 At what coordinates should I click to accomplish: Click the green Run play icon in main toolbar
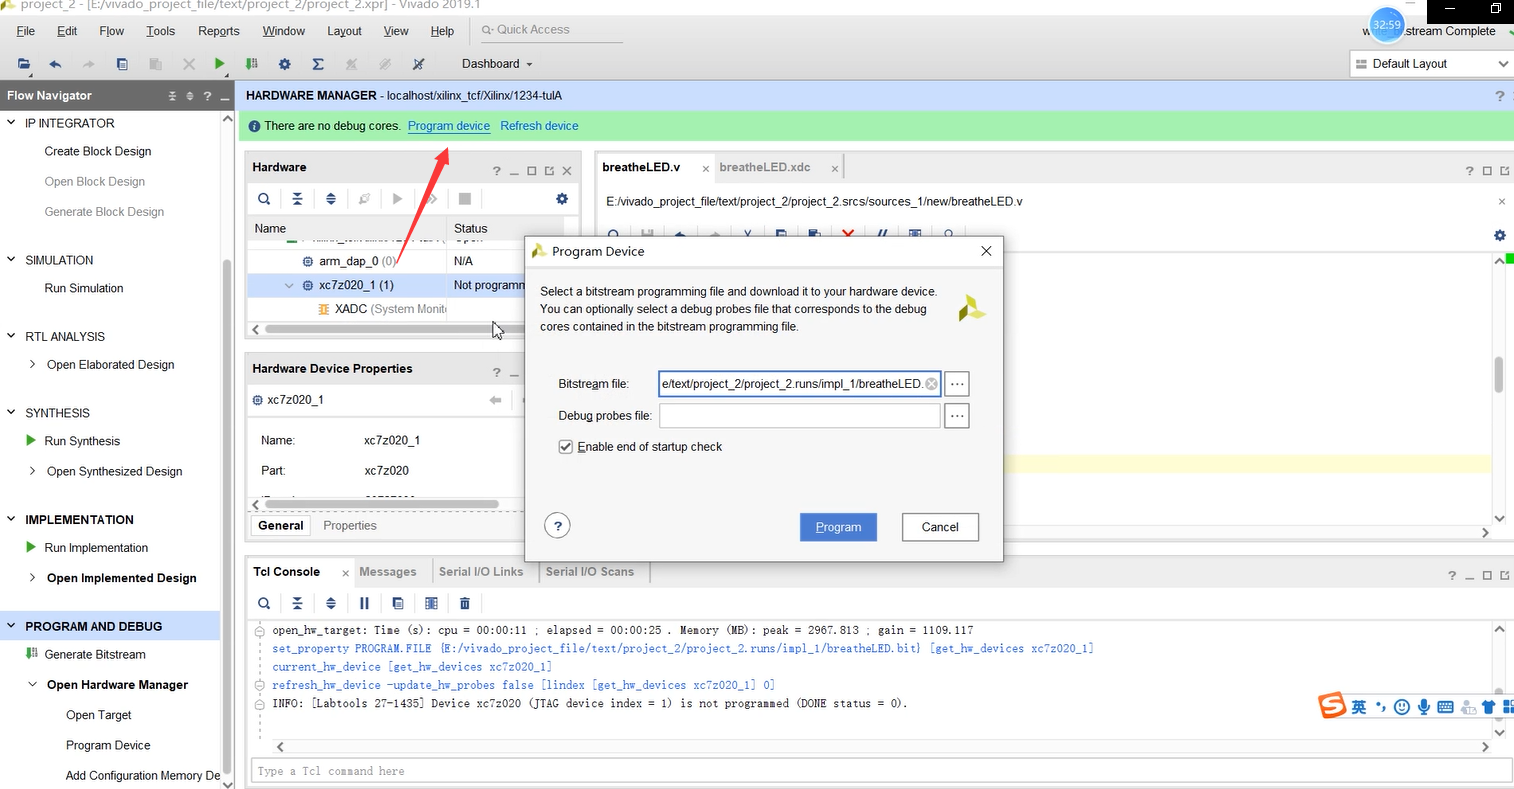click(x=219, y=64)
